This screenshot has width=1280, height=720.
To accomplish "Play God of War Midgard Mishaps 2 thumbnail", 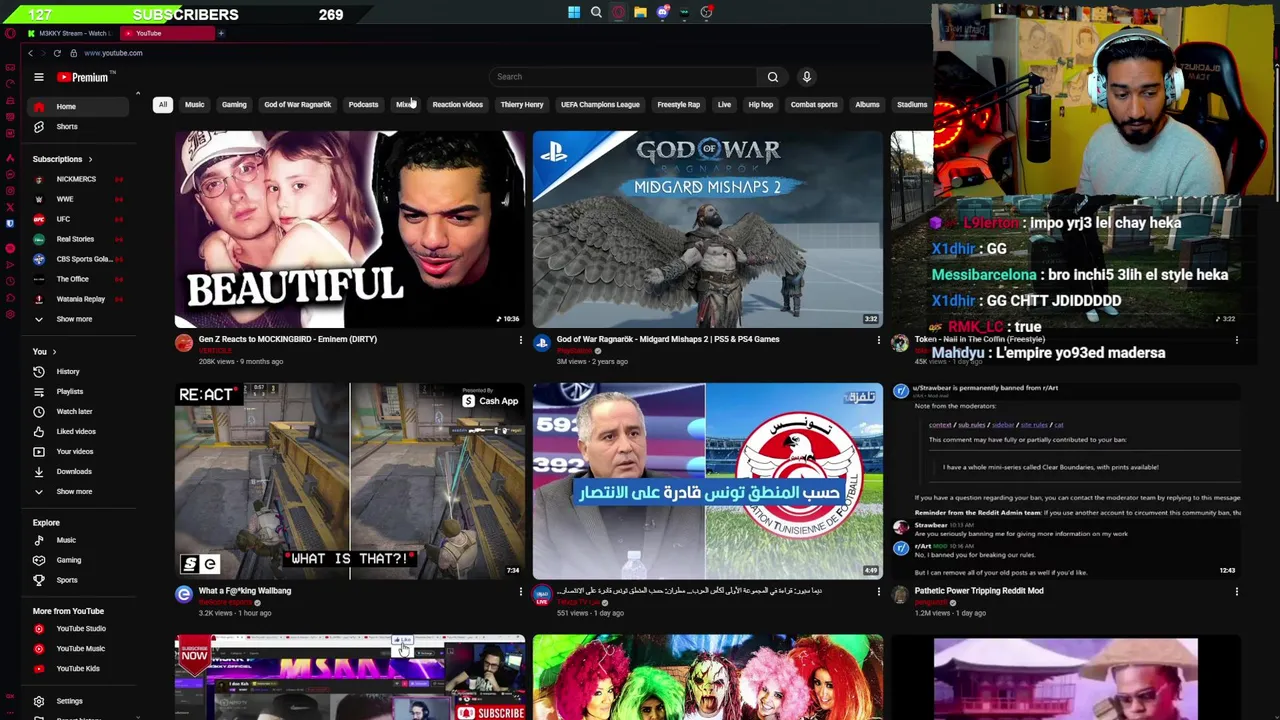I will [708, 229].
